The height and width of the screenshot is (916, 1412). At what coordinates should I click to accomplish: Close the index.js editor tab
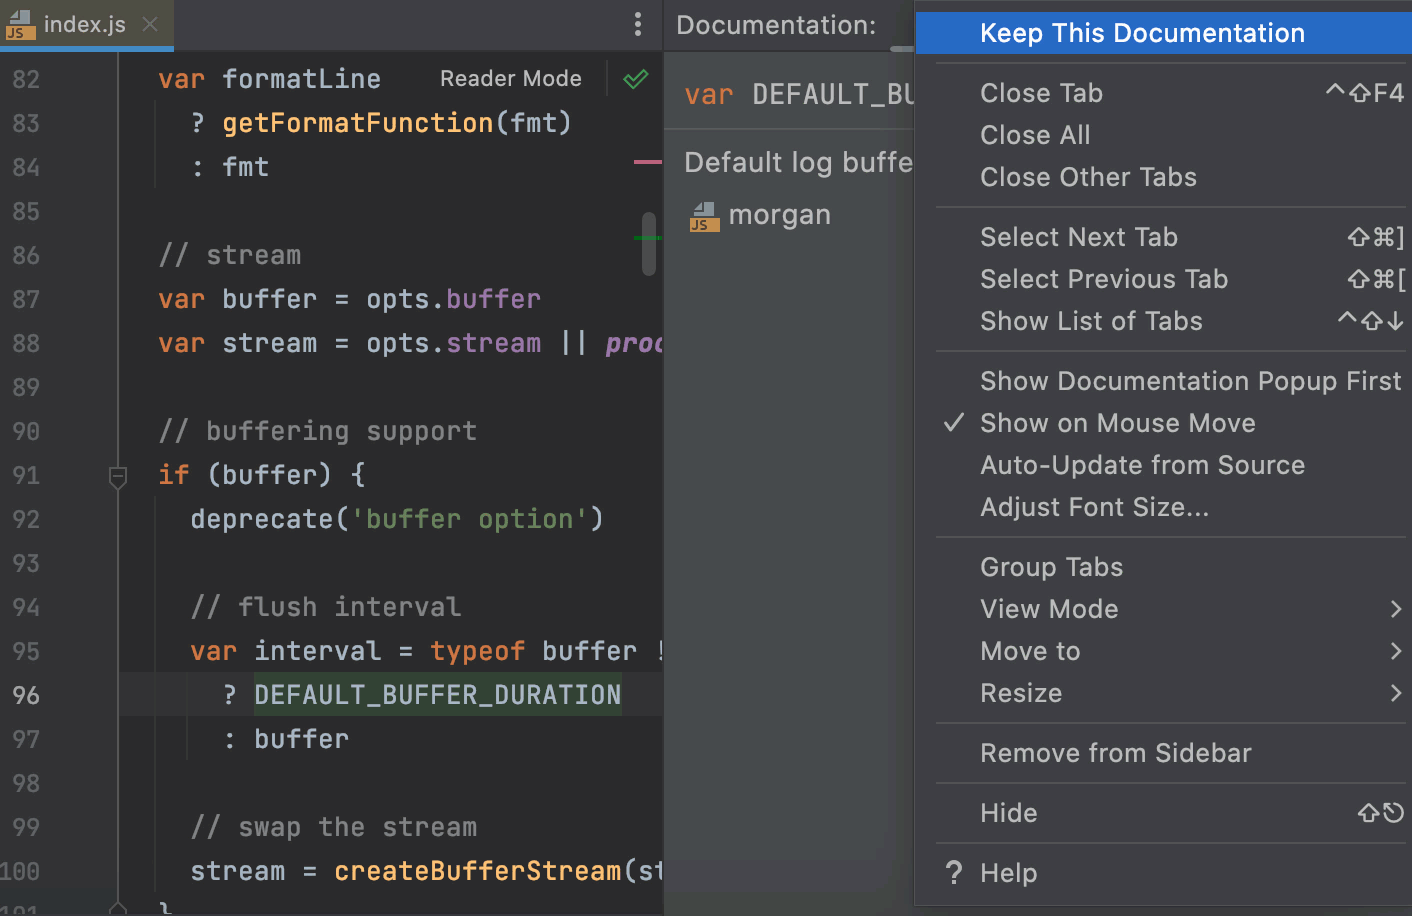tap(150, 24)
